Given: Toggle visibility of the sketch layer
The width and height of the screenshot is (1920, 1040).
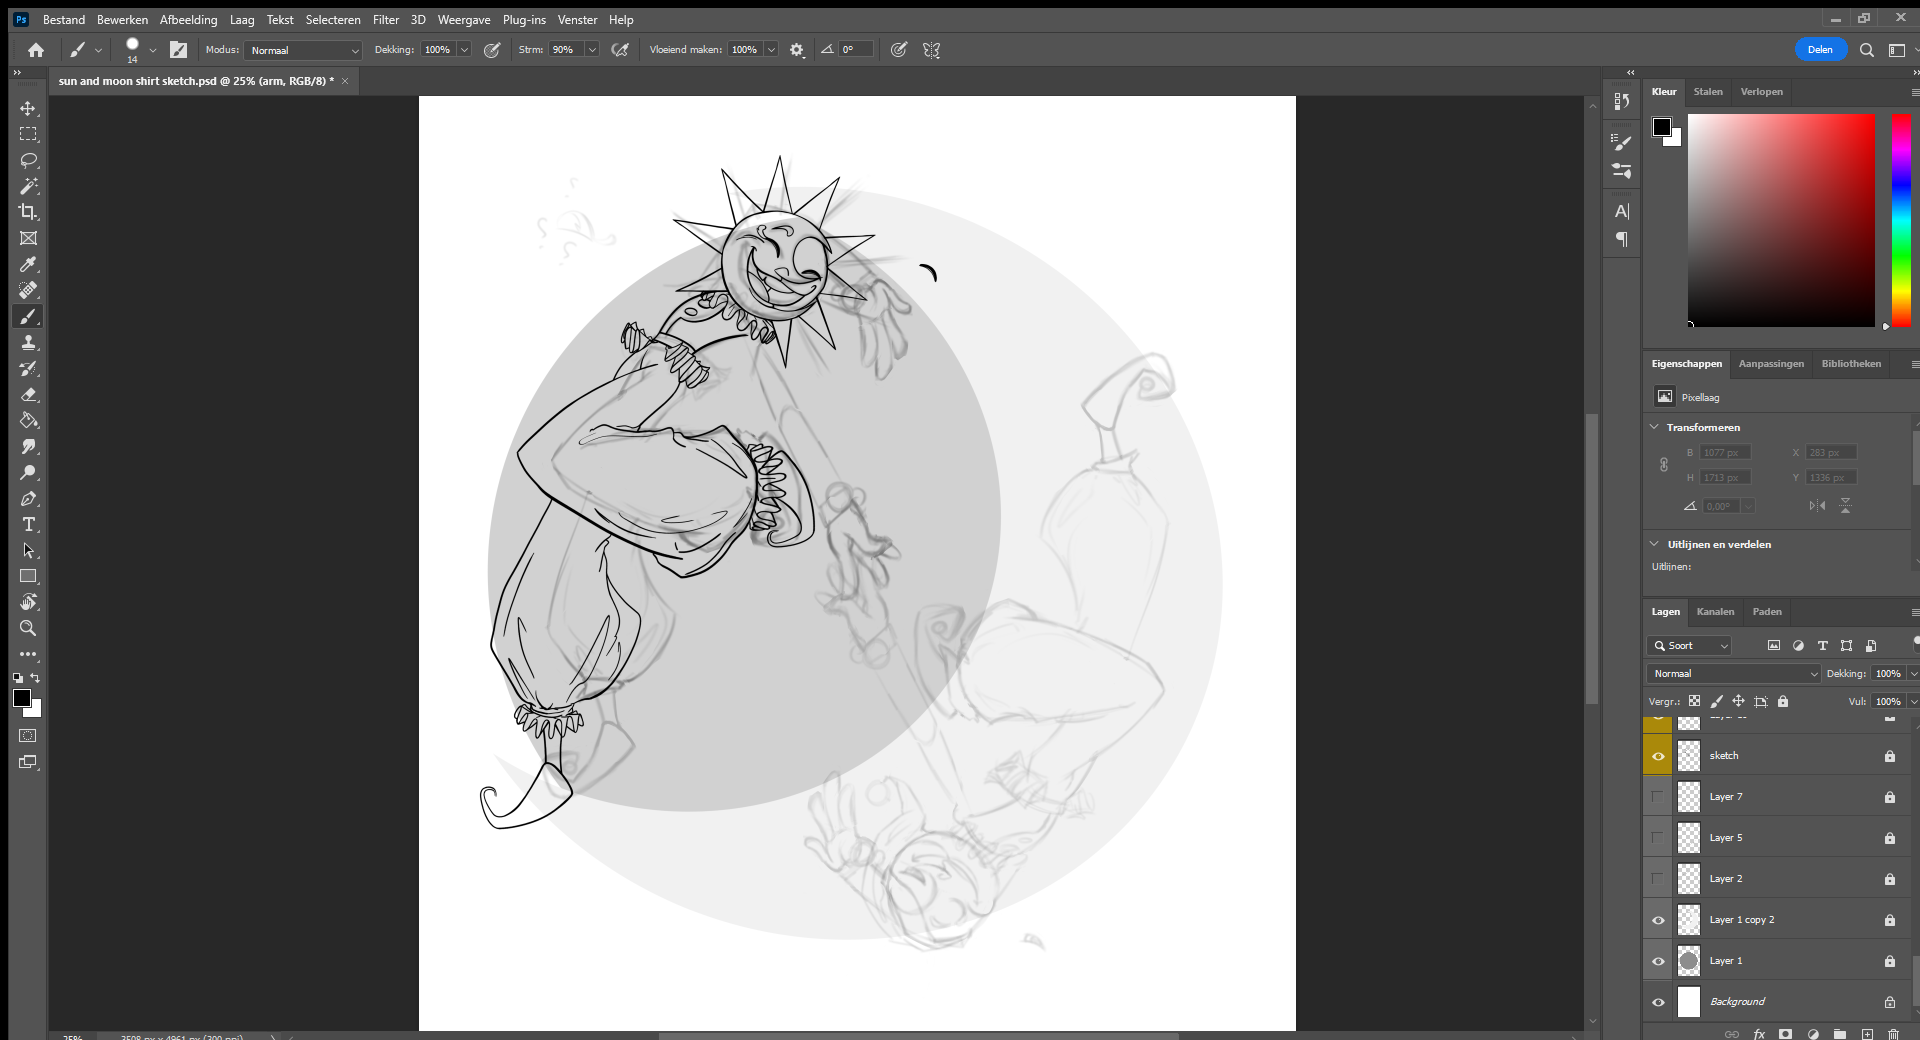Looking at the screenshot, I should (1658, 756).
